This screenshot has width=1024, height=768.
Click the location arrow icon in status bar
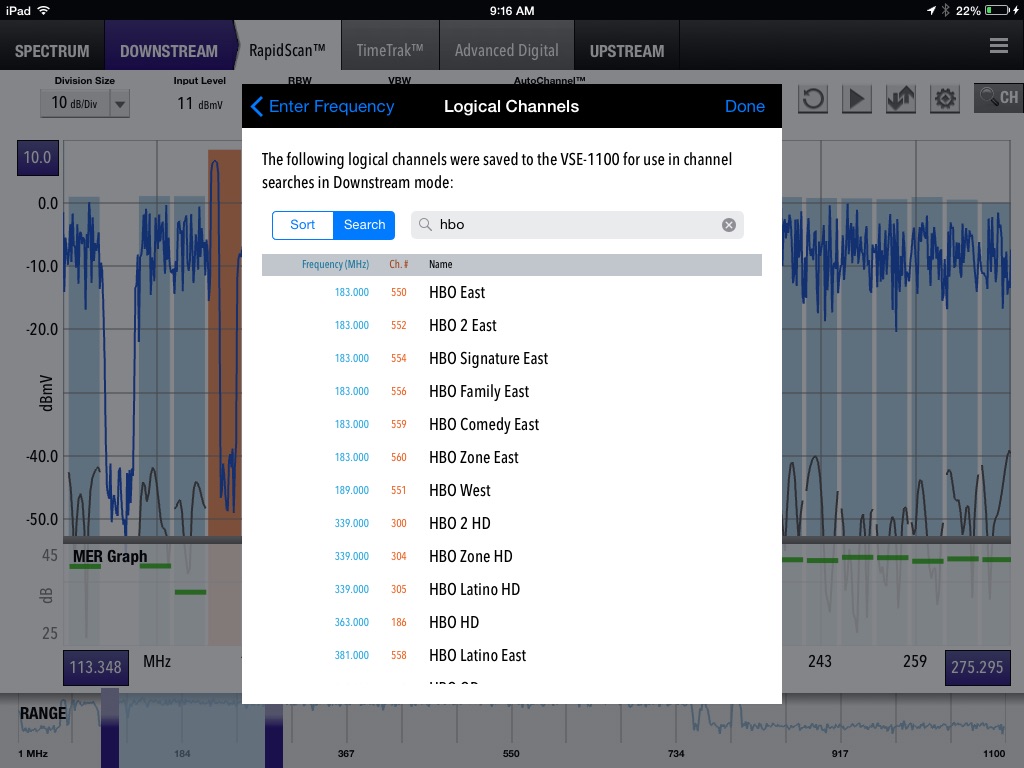(x=931, y=10)
